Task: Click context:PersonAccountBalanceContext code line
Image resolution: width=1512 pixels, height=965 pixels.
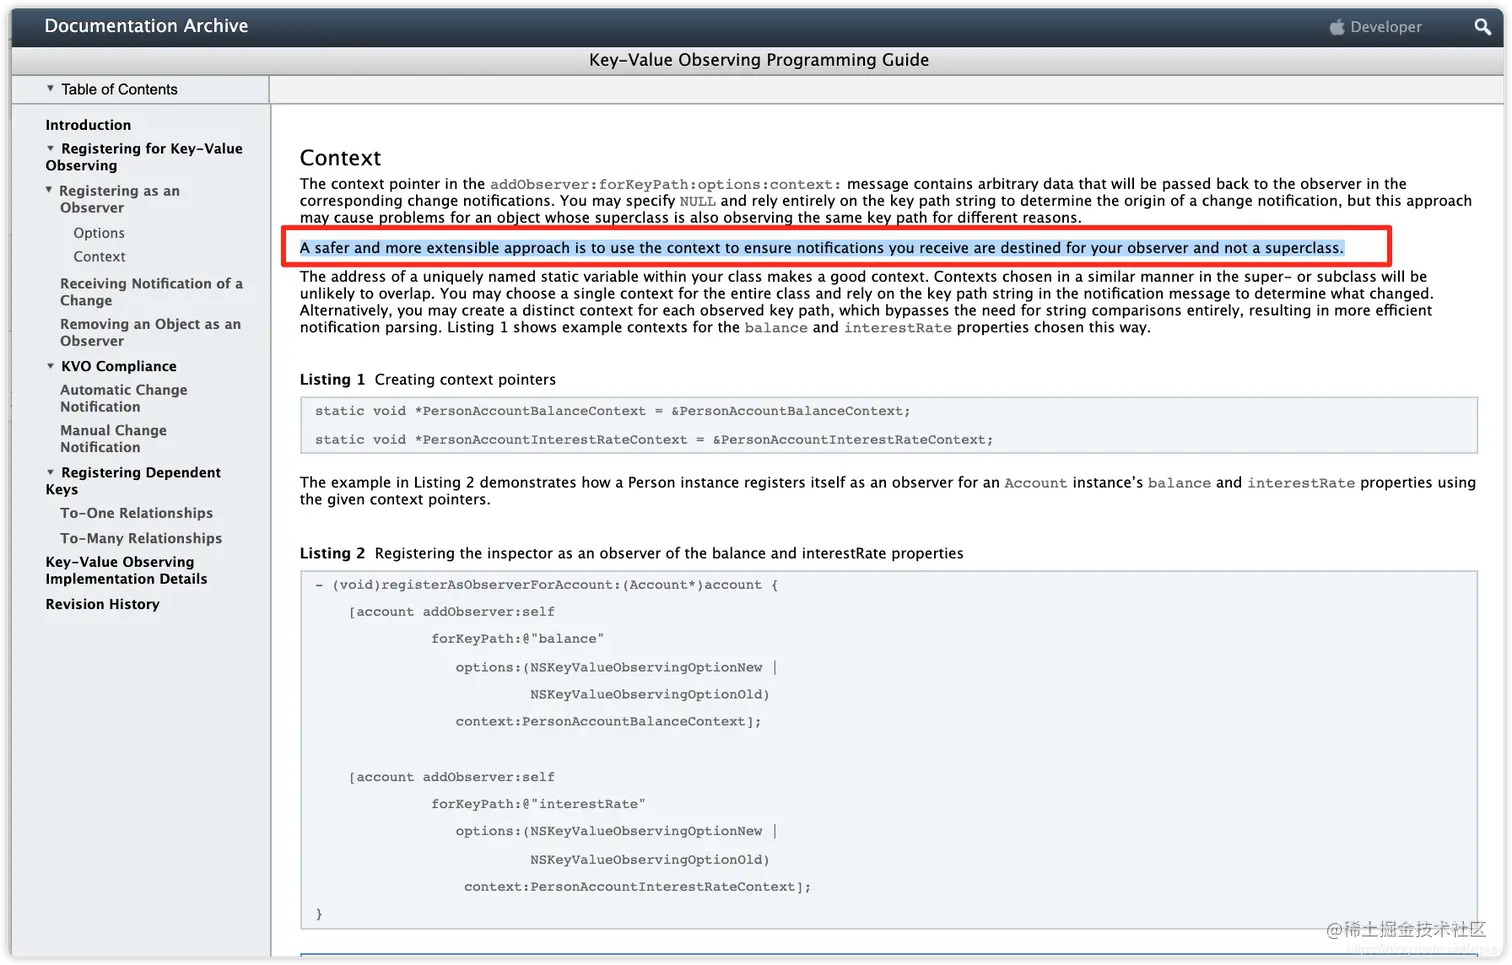Action: click(x=608, y=722)
